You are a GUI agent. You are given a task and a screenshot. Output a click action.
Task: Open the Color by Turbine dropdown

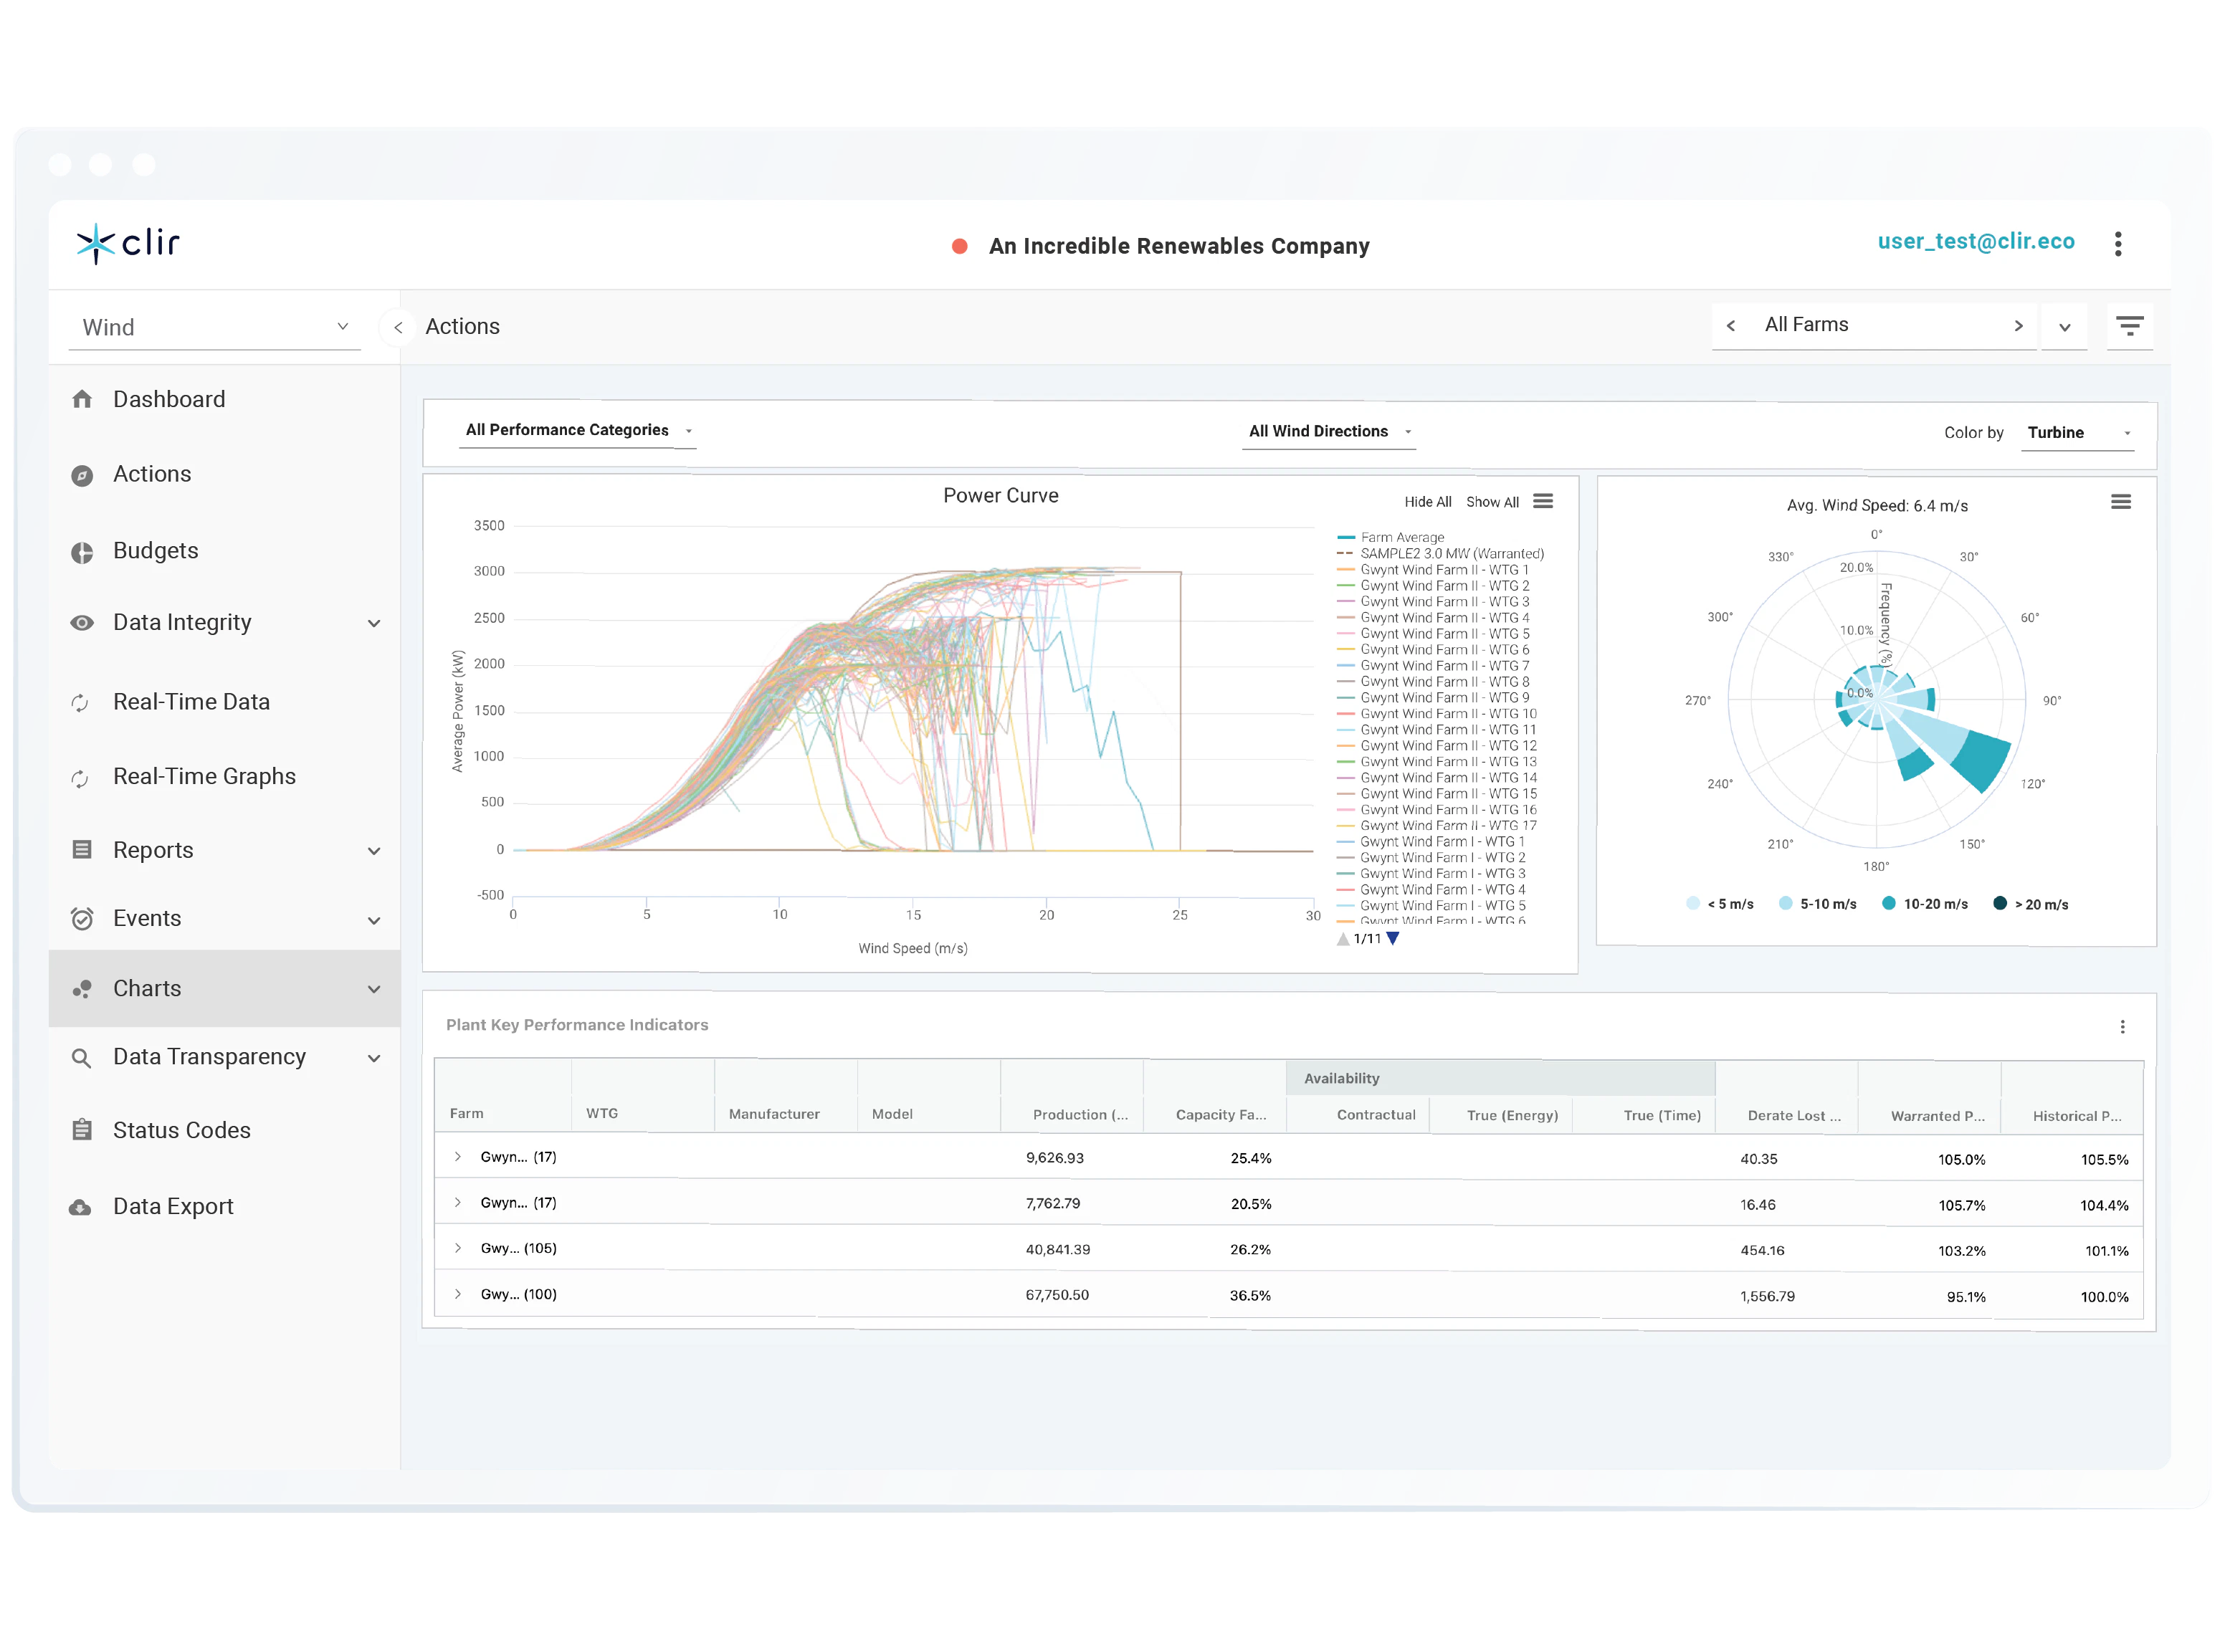point(2078,432)
